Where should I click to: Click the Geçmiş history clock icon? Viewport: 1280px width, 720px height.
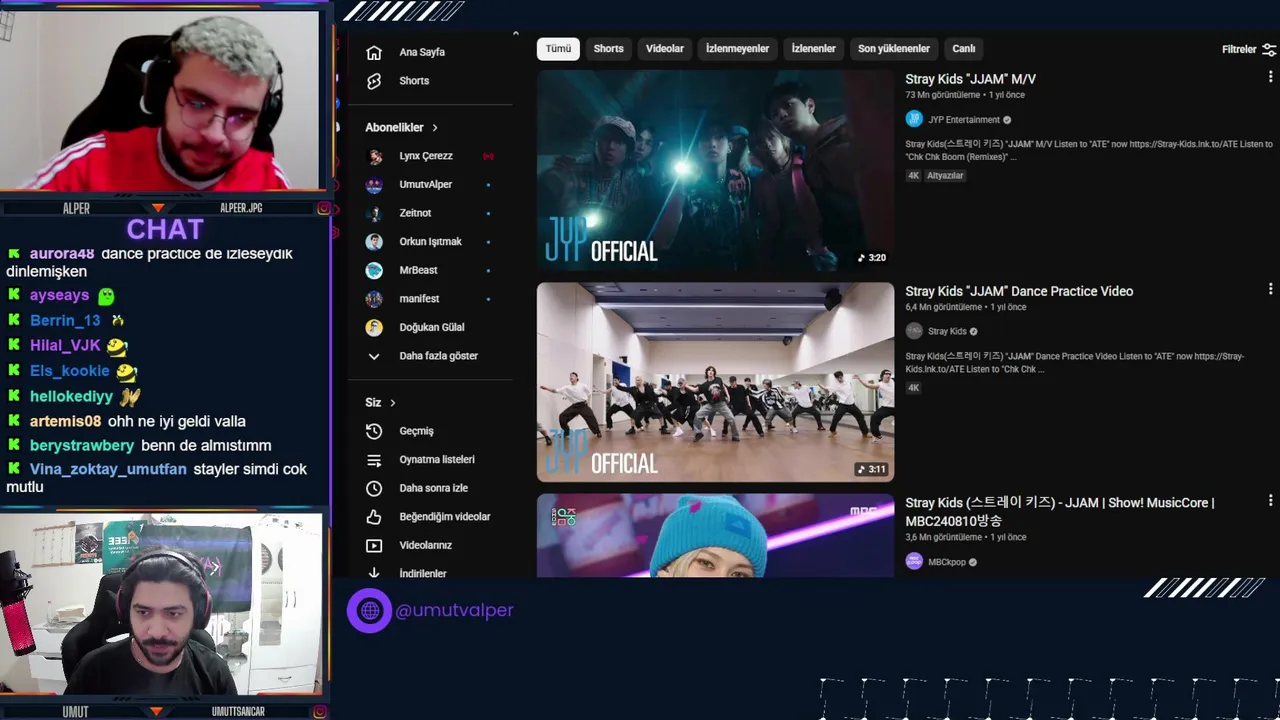point(374,431)
